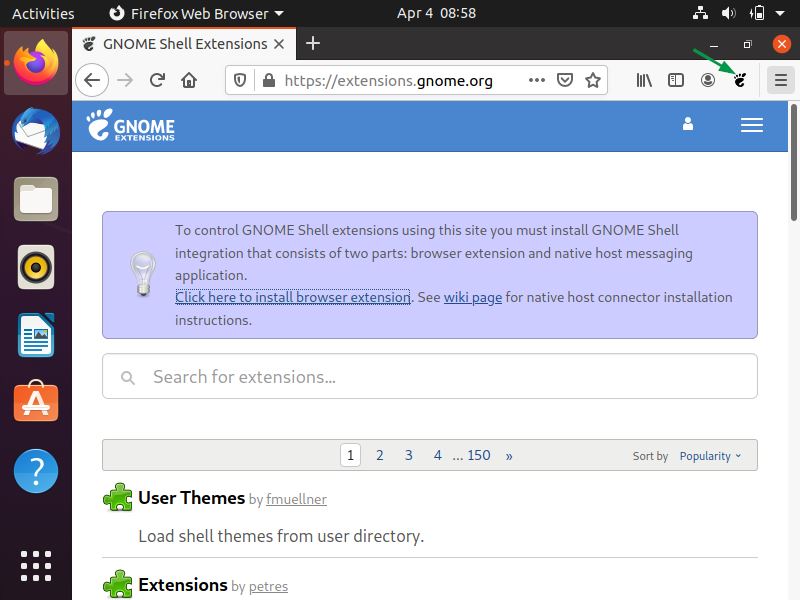
Task: Open Firefox Web Browser app menu
Action: (x=197, y=13)
